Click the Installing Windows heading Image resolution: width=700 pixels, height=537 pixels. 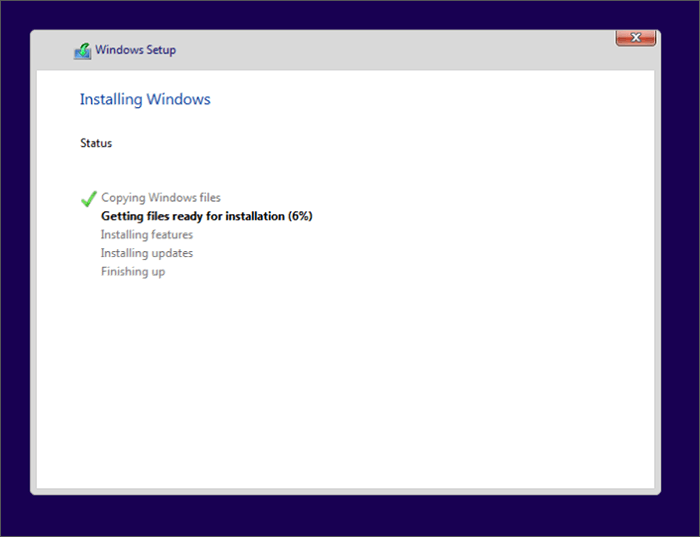(145, 99)
